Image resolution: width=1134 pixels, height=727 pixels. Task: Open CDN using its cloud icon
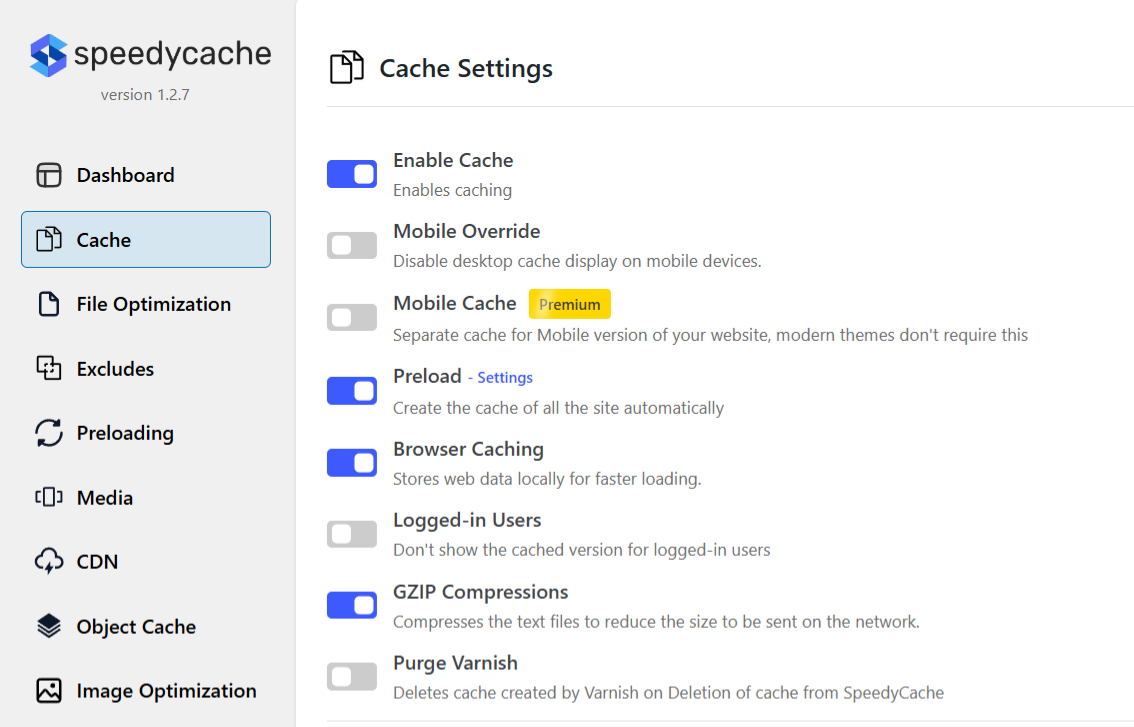tap(48, 561)
